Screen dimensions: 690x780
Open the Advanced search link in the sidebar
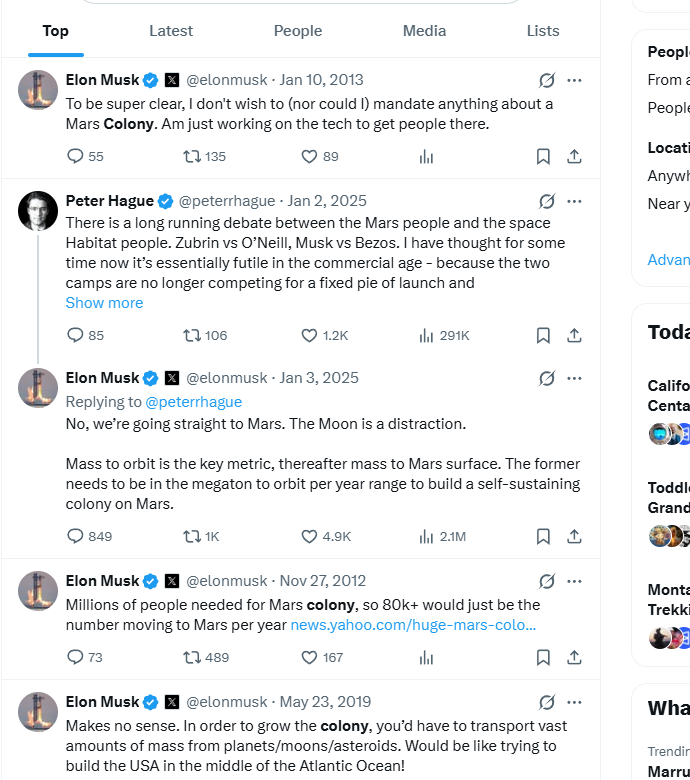tap(668, 260)
